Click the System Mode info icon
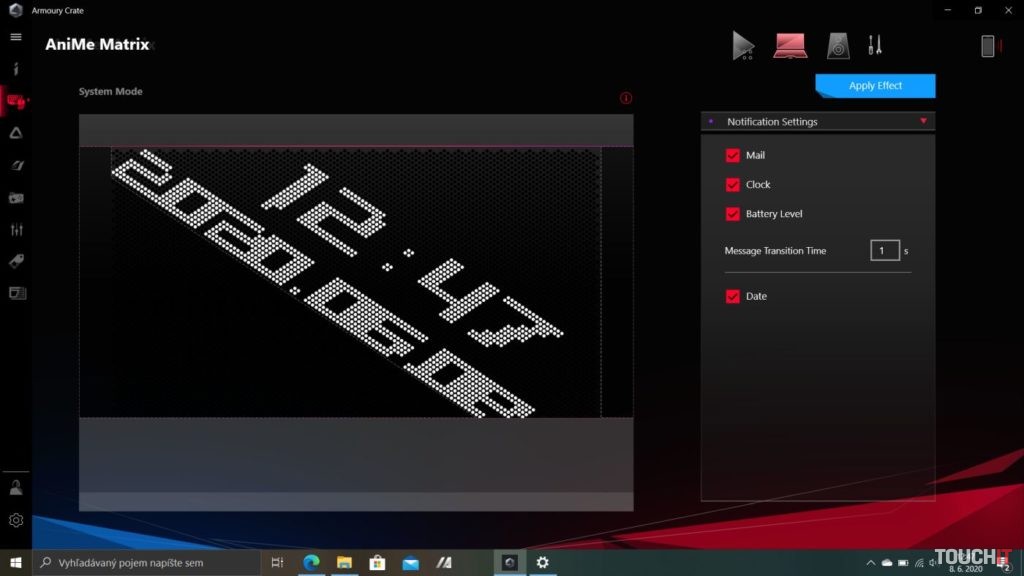This screenshot has width=1024, height=576. coord(626,98)
